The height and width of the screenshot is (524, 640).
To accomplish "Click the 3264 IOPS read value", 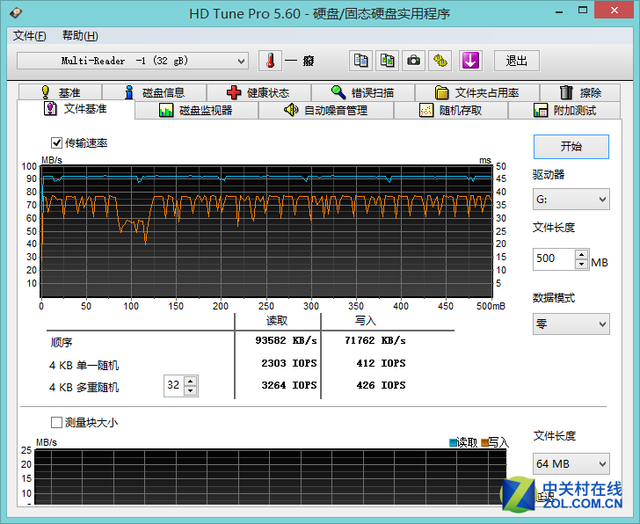I will coord(289,385).
